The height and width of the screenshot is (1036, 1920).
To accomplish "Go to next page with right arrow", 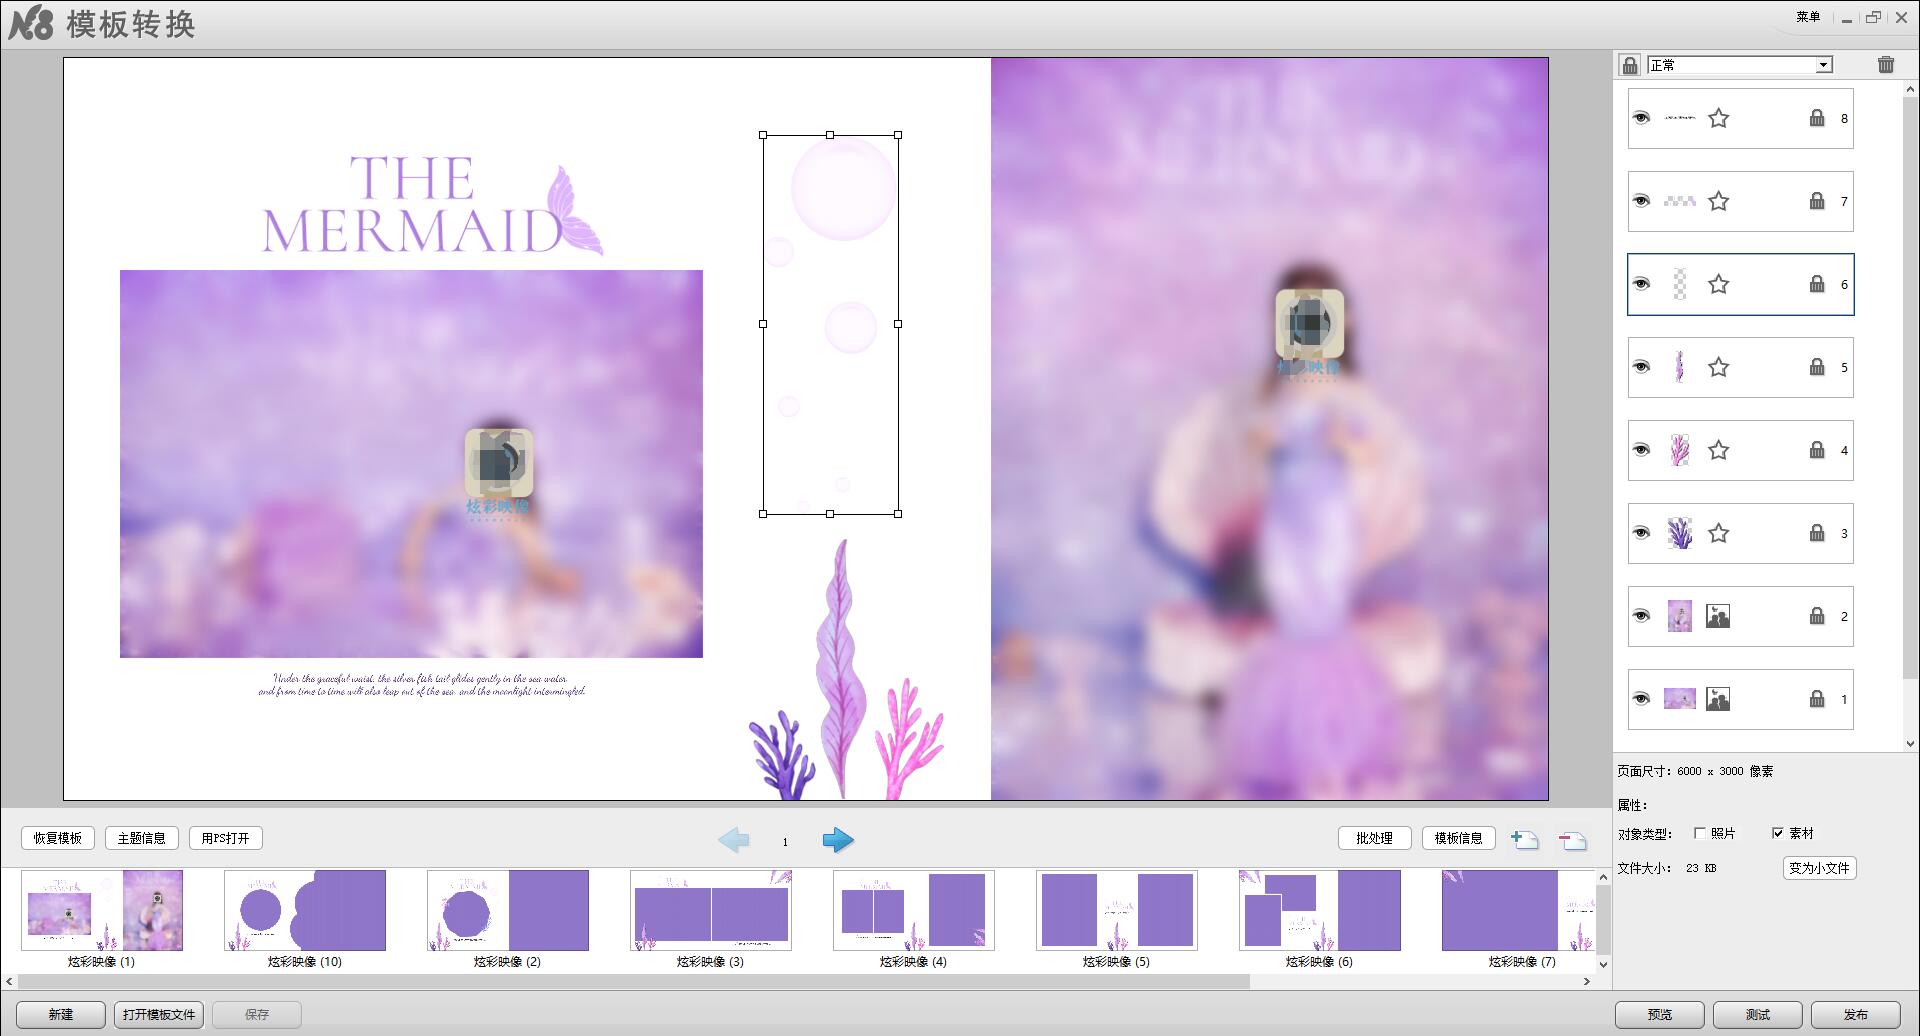I will pyautogui.click(x=837, y=840).
